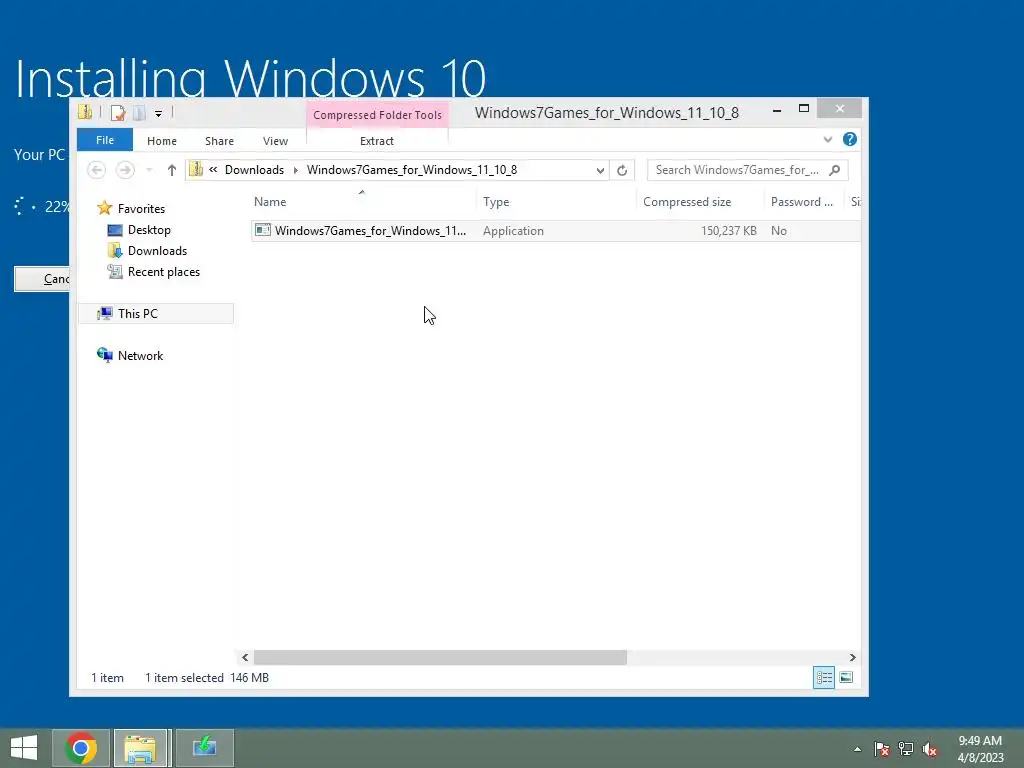Open the Share ribbon tab
1024x768 pixels.
click(x=219, y=141)
